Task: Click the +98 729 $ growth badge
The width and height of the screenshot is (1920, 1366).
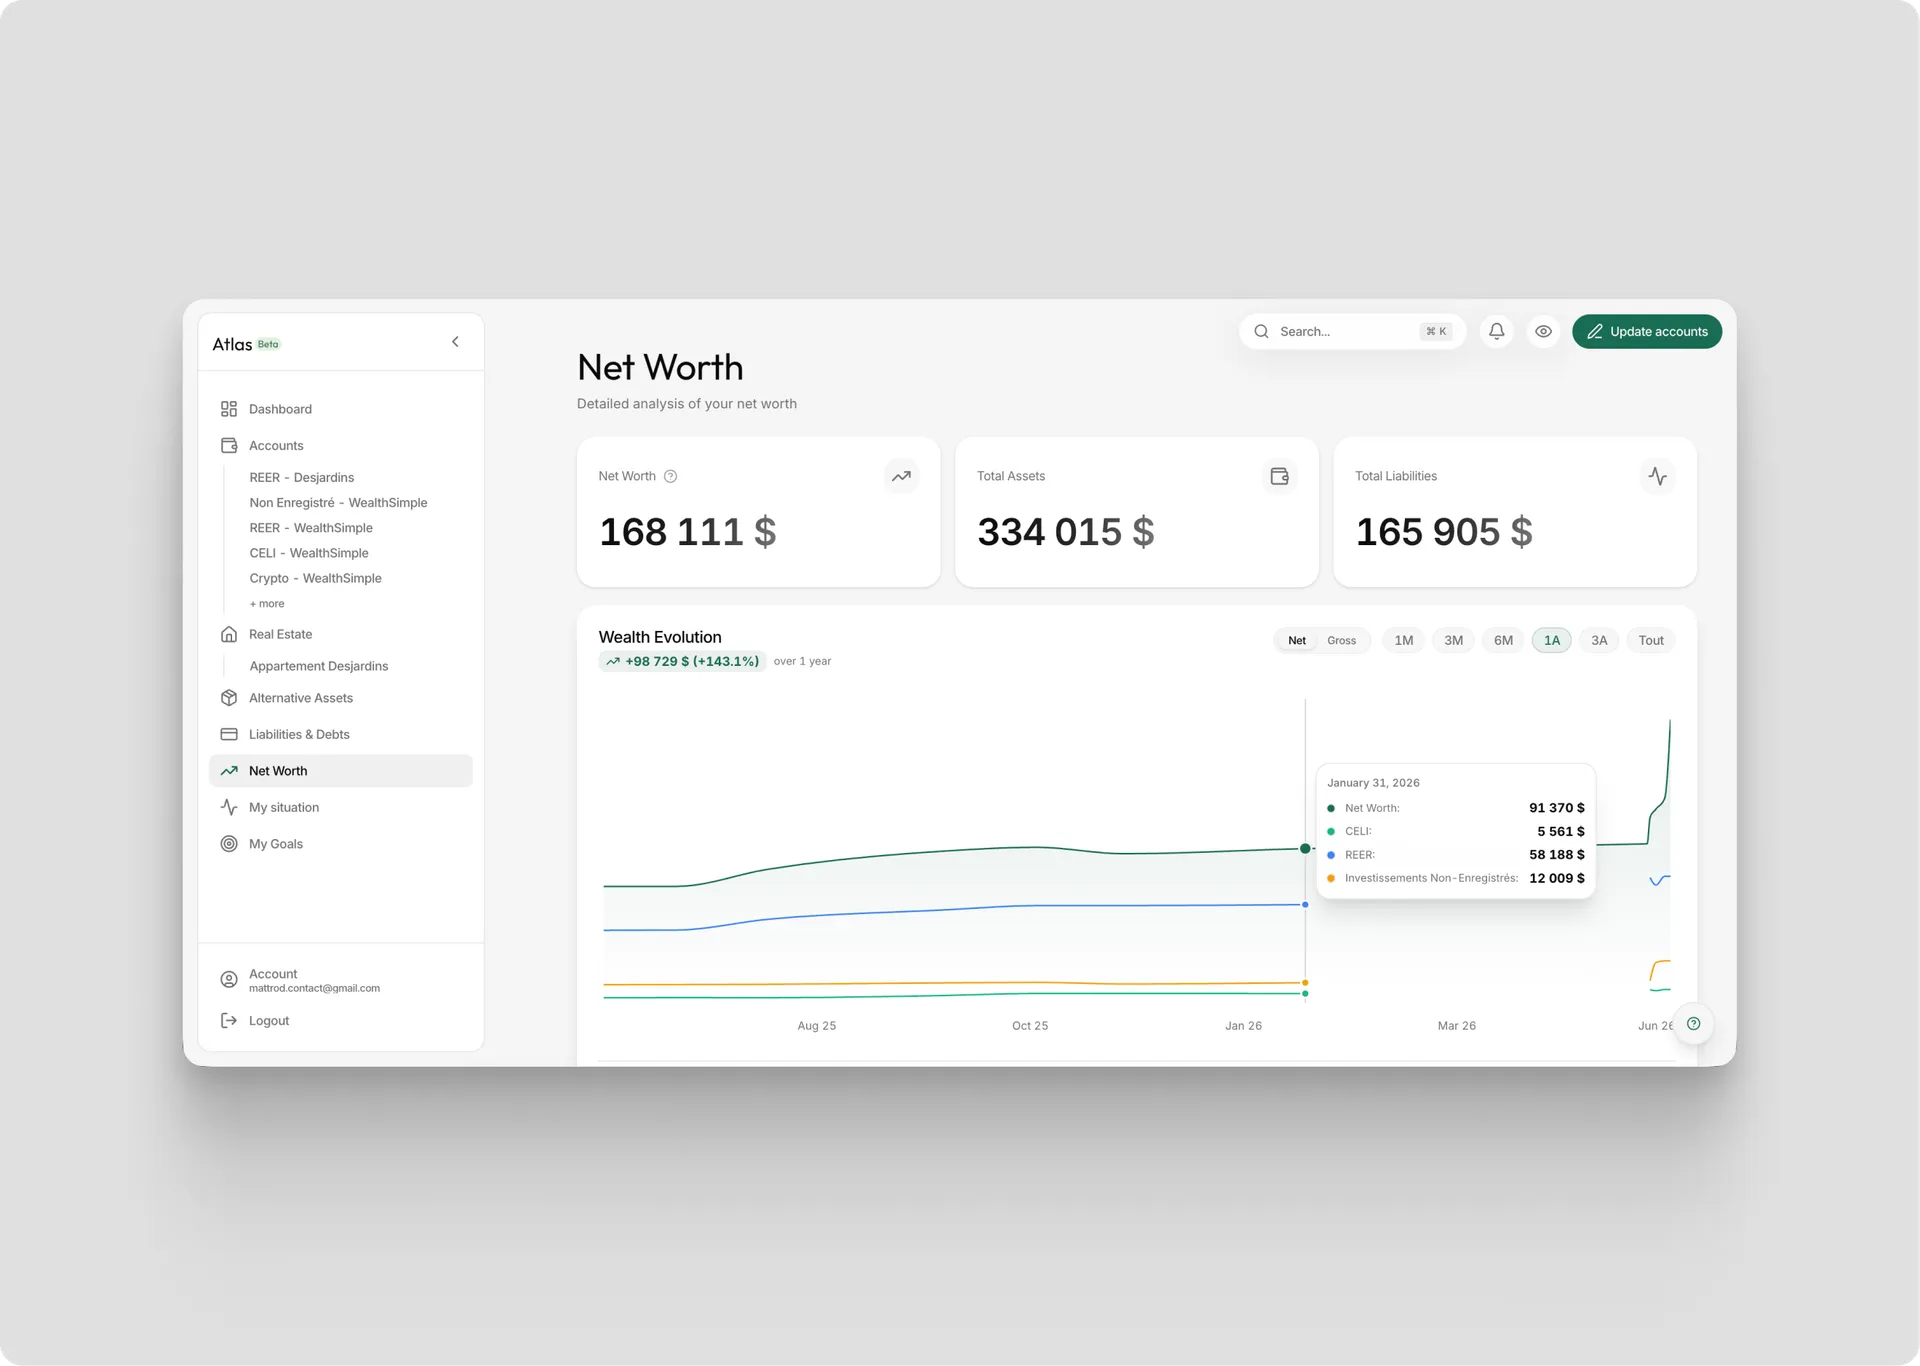Action: click(683, 661)
